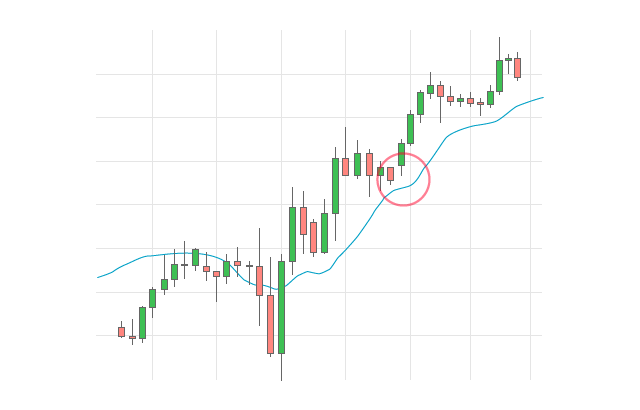Select the first red candle after the longest green candle

[x=303, y=220]
